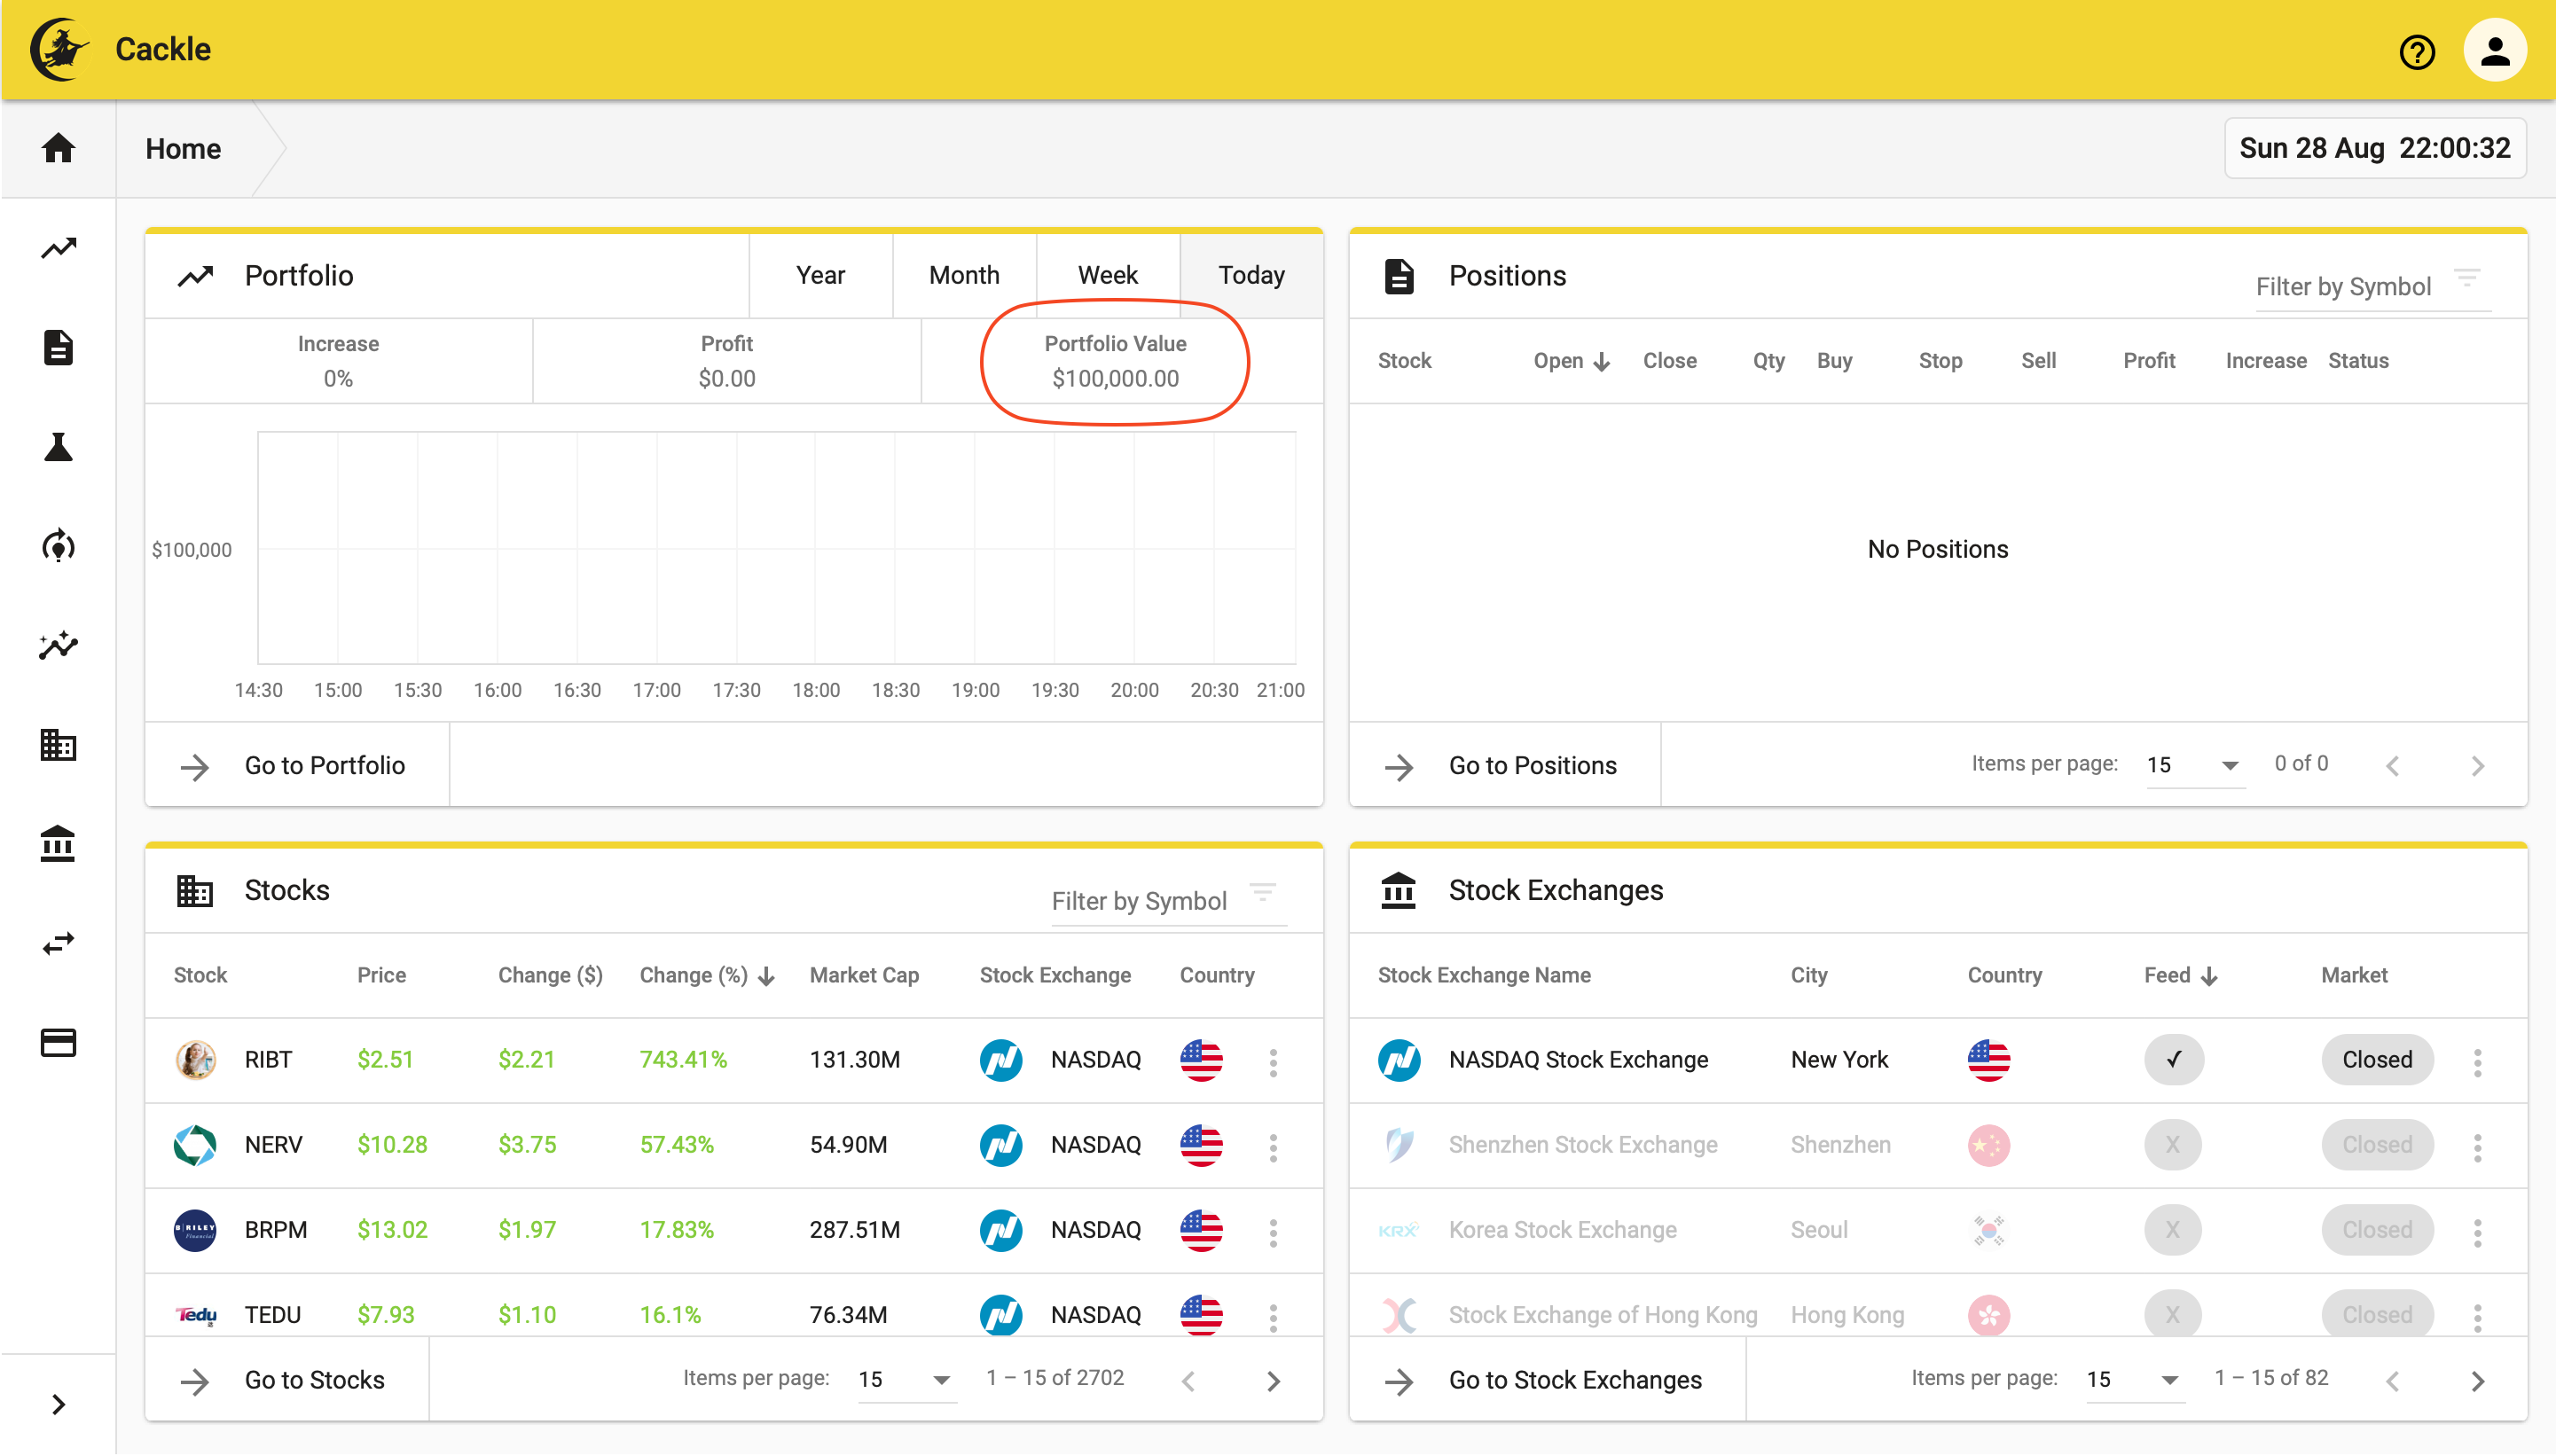Open the RIBT row more options menu
This screenshot has height=1456, width=2556.
pos(1273,1062)
